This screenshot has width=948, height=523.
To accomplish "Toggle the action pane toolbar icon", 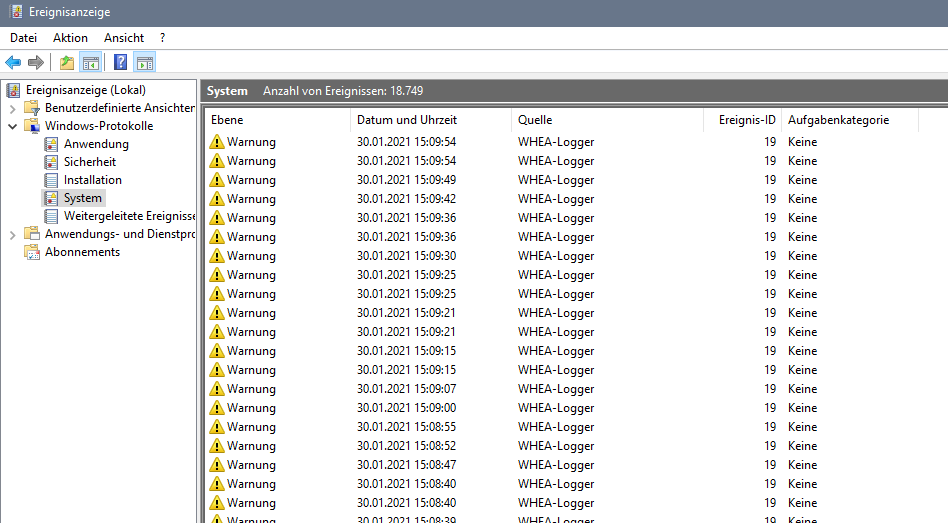I will (x=145, y=62).
